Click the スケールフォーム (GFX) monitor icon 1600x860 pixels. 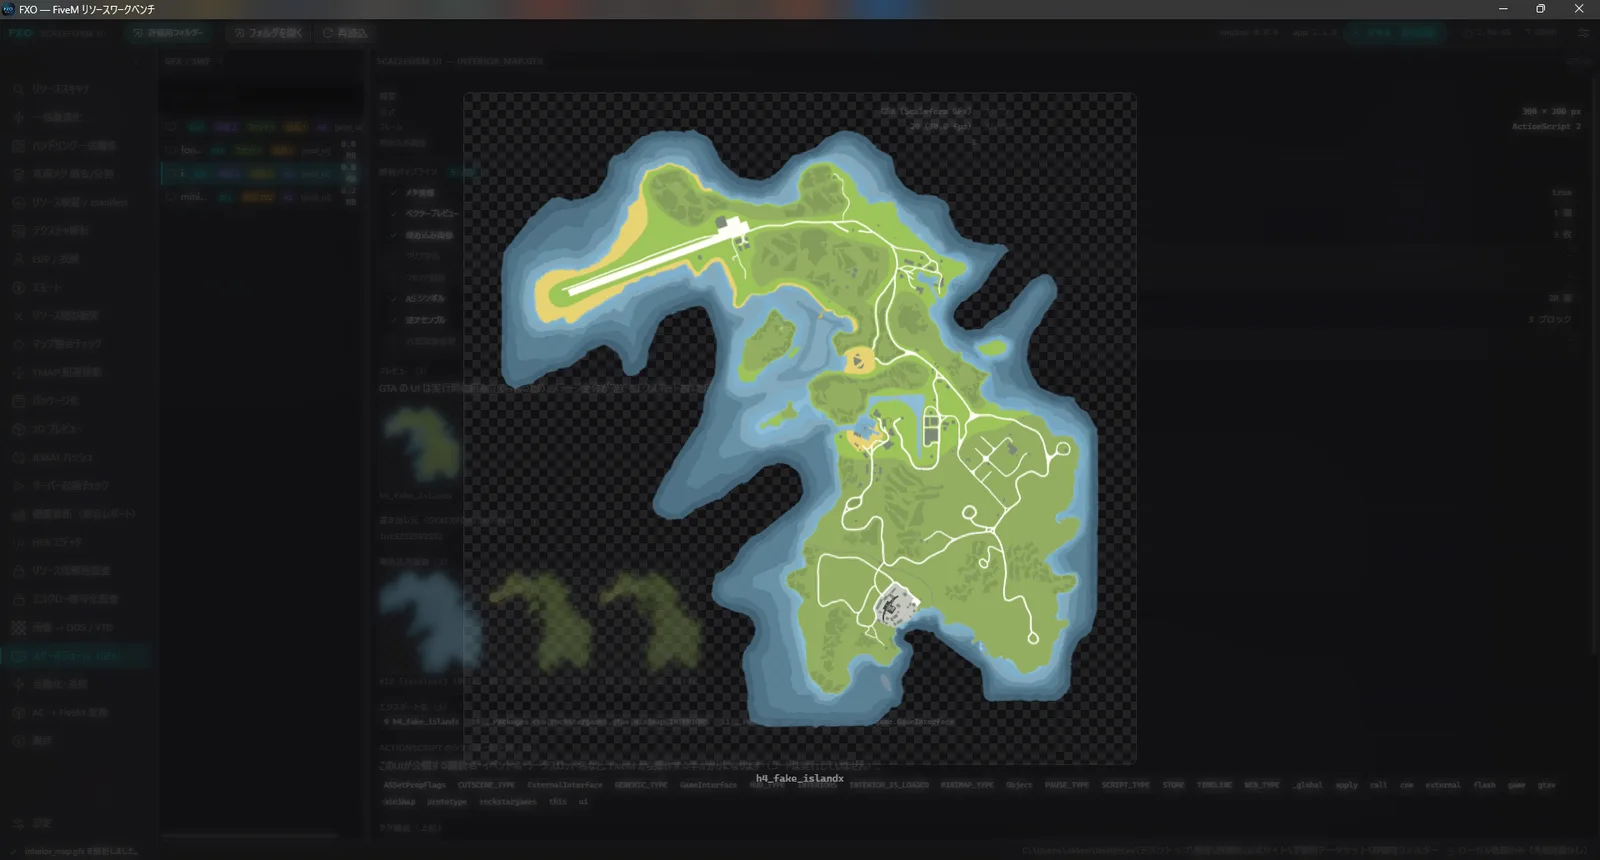coord(18,656)
